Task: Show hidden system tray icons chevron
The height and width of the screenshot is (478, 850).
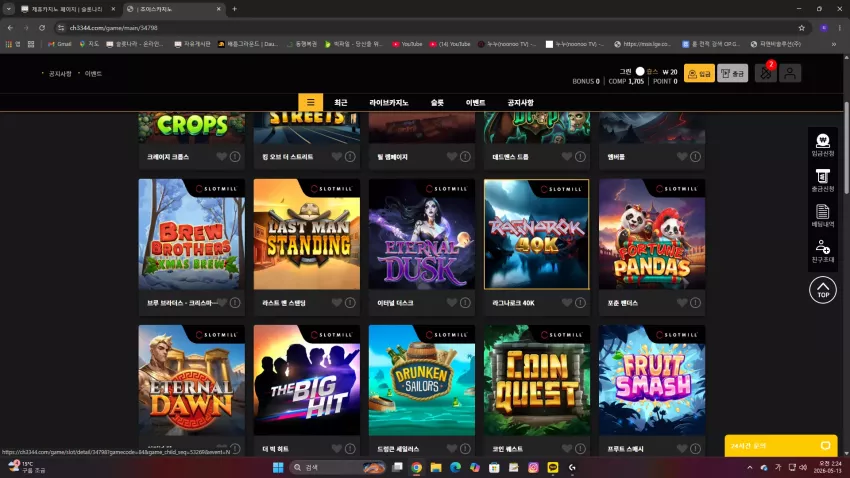Action: [750, 467]
